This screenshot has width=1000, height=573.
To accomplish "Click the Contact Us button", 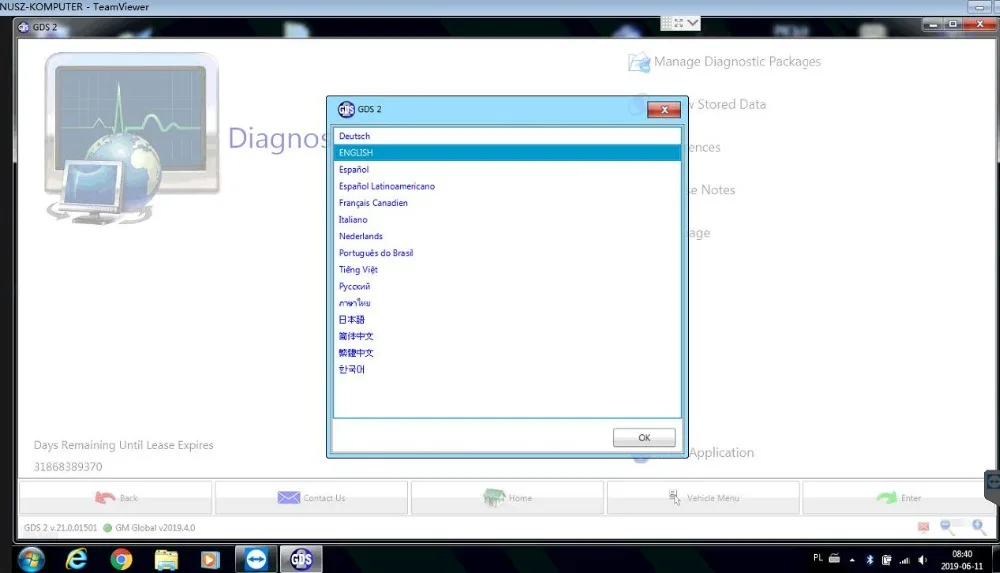I will [x=311, y=498].
